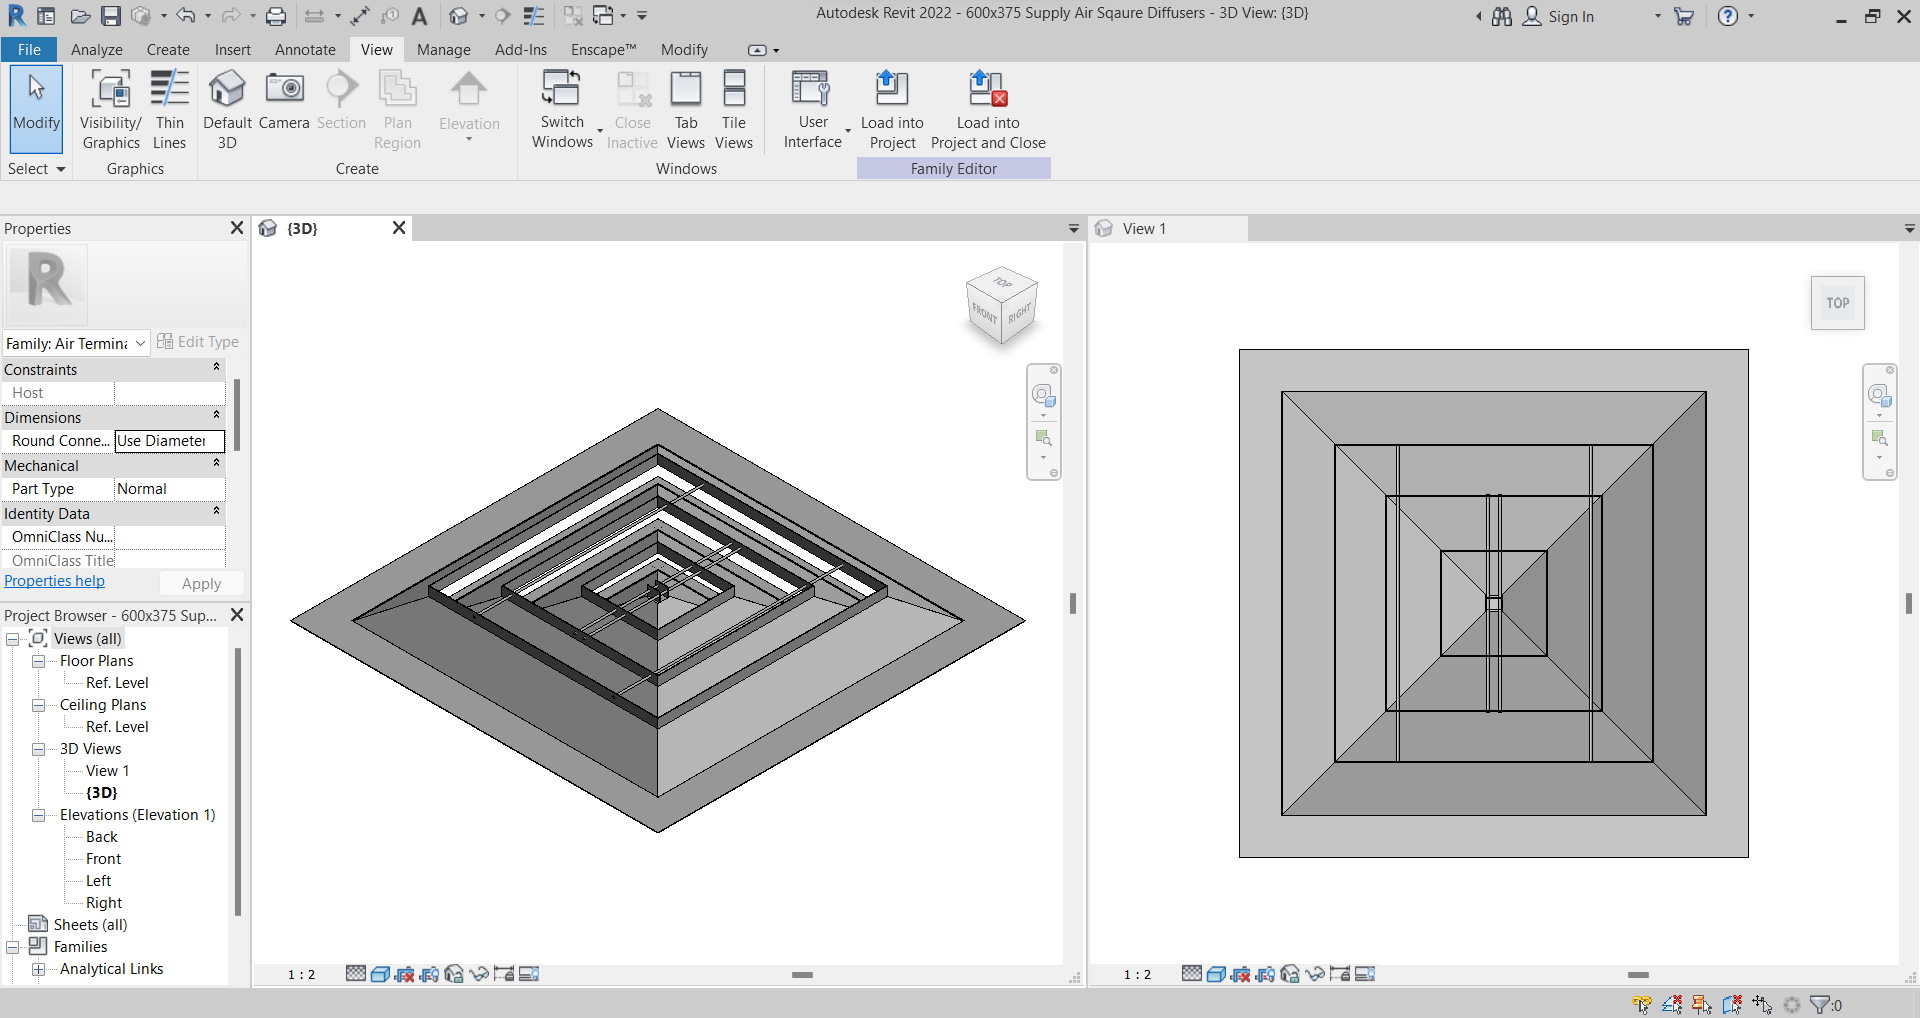Toggle Select Pinned Elements in status bar
This screenshot has height=1018, width=1920.
(1702, 1005)
